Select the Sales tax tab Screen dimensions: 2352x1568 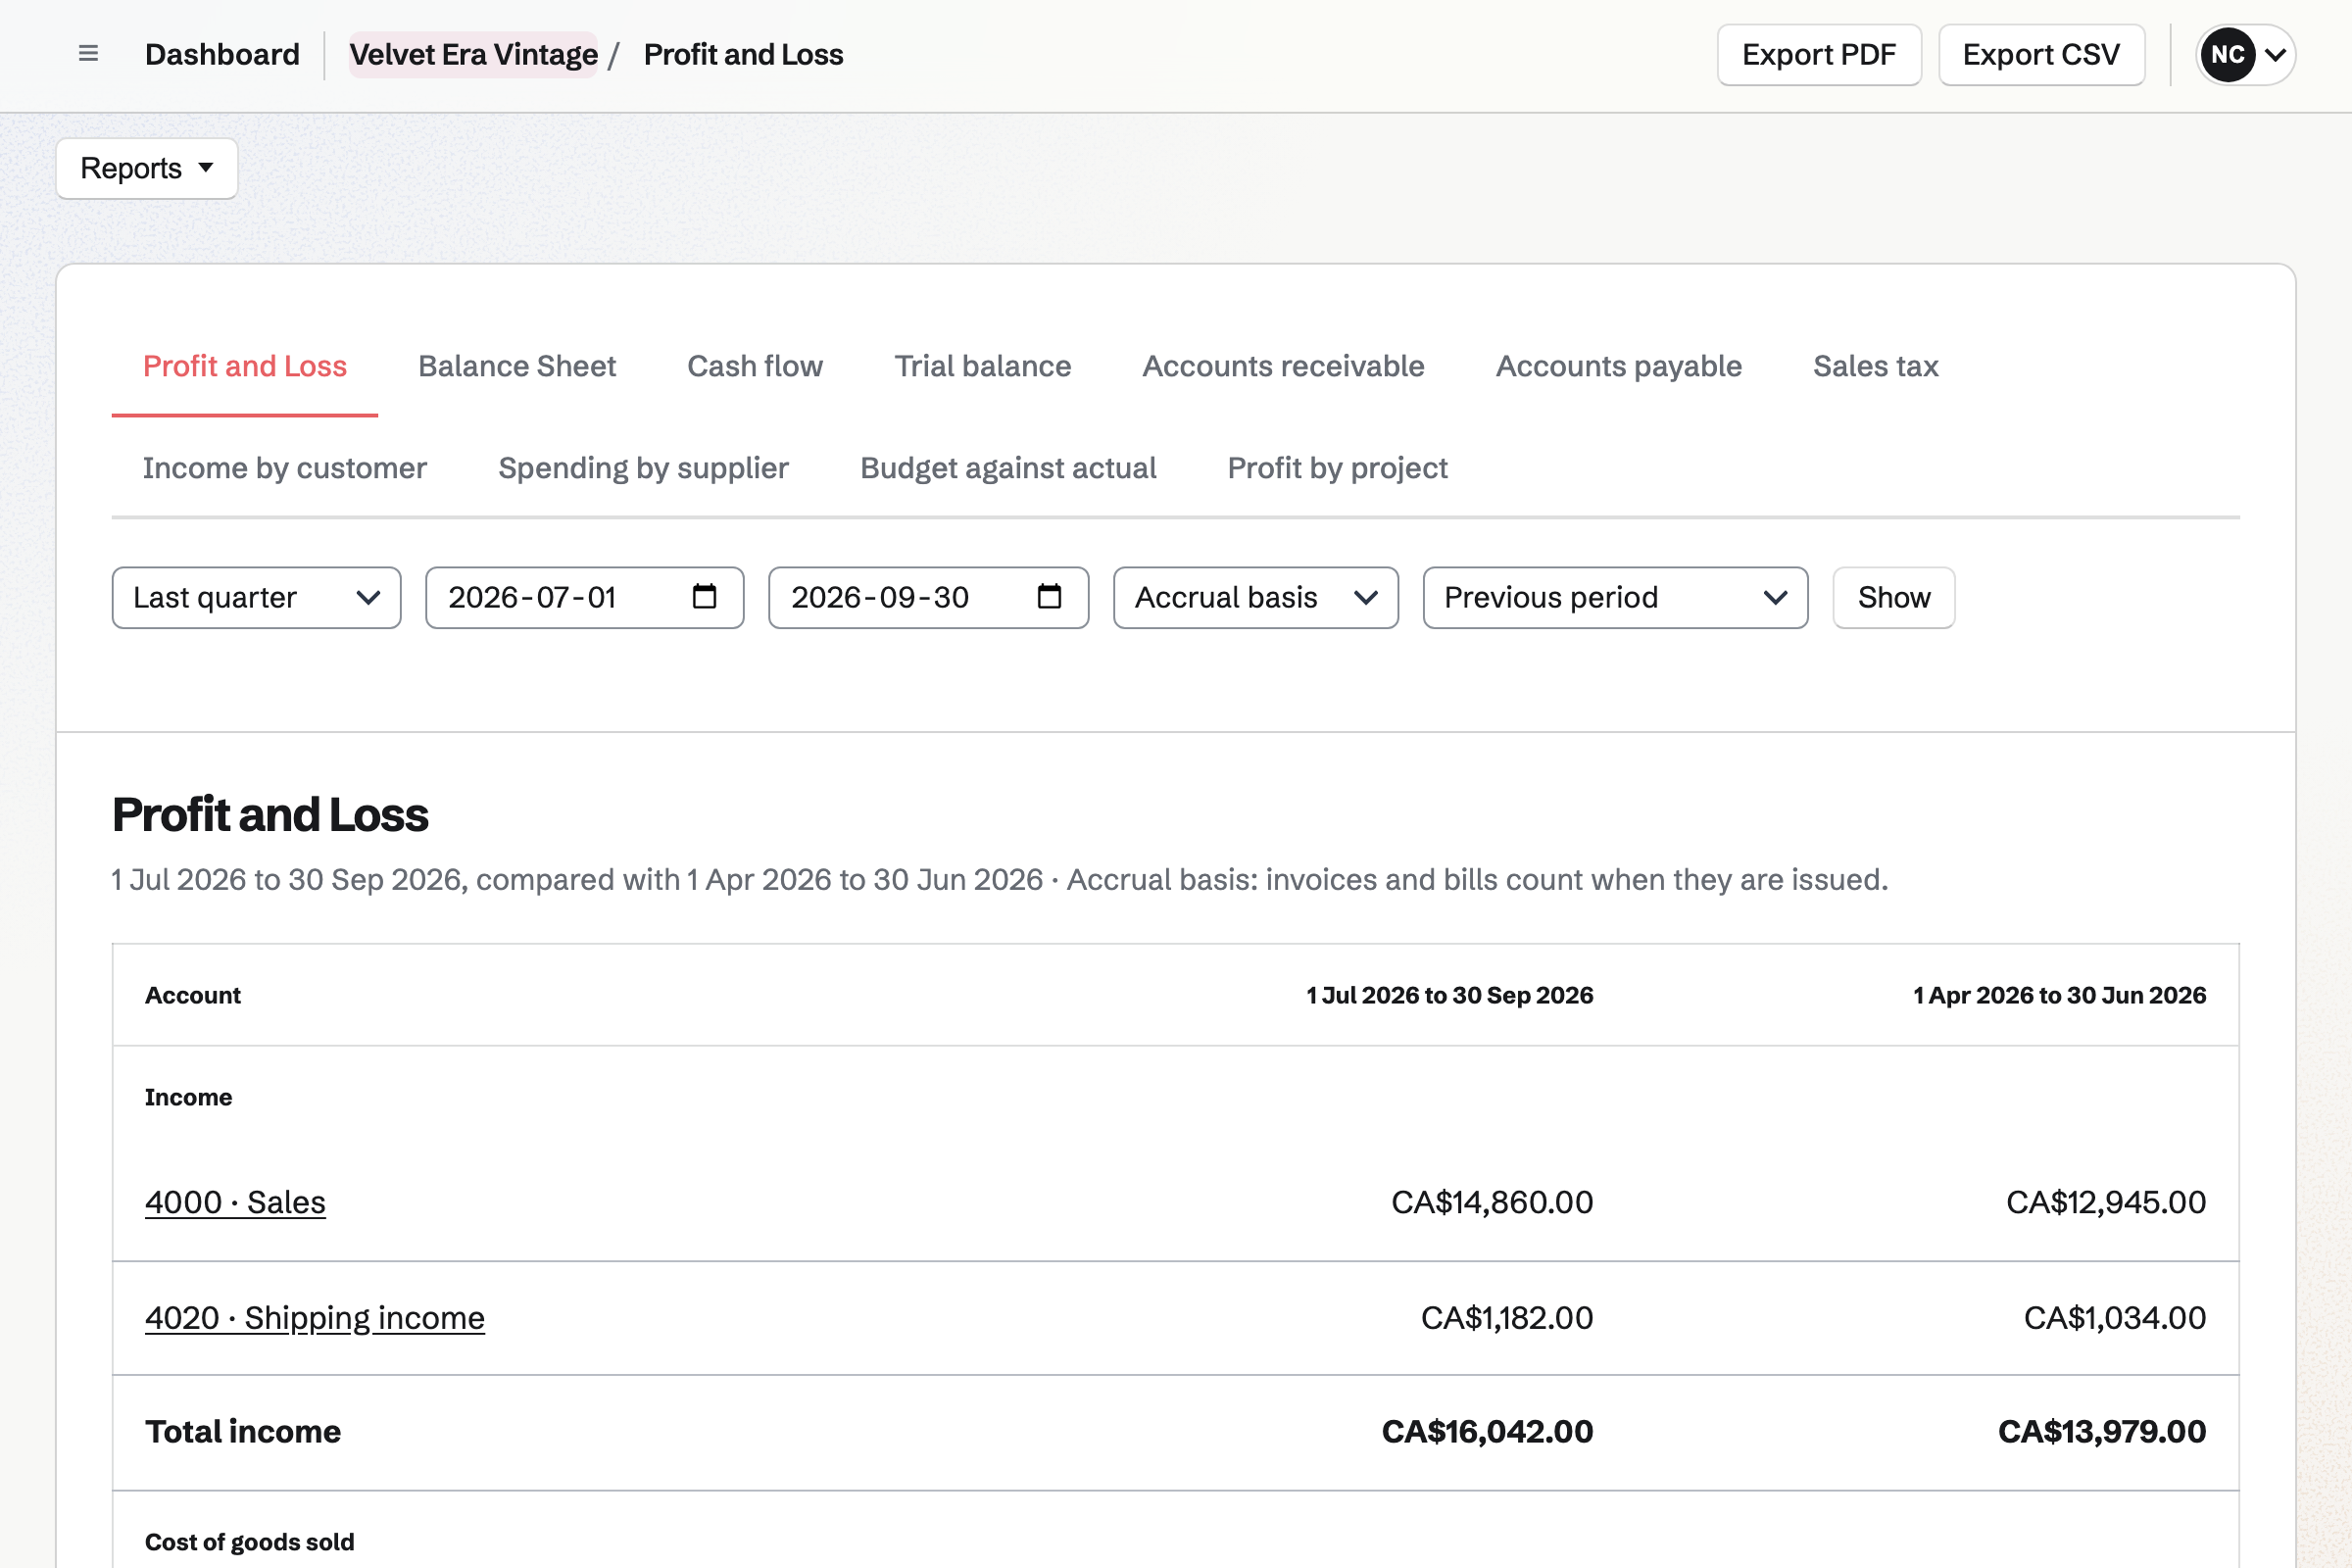click(x=1876, y=366)
